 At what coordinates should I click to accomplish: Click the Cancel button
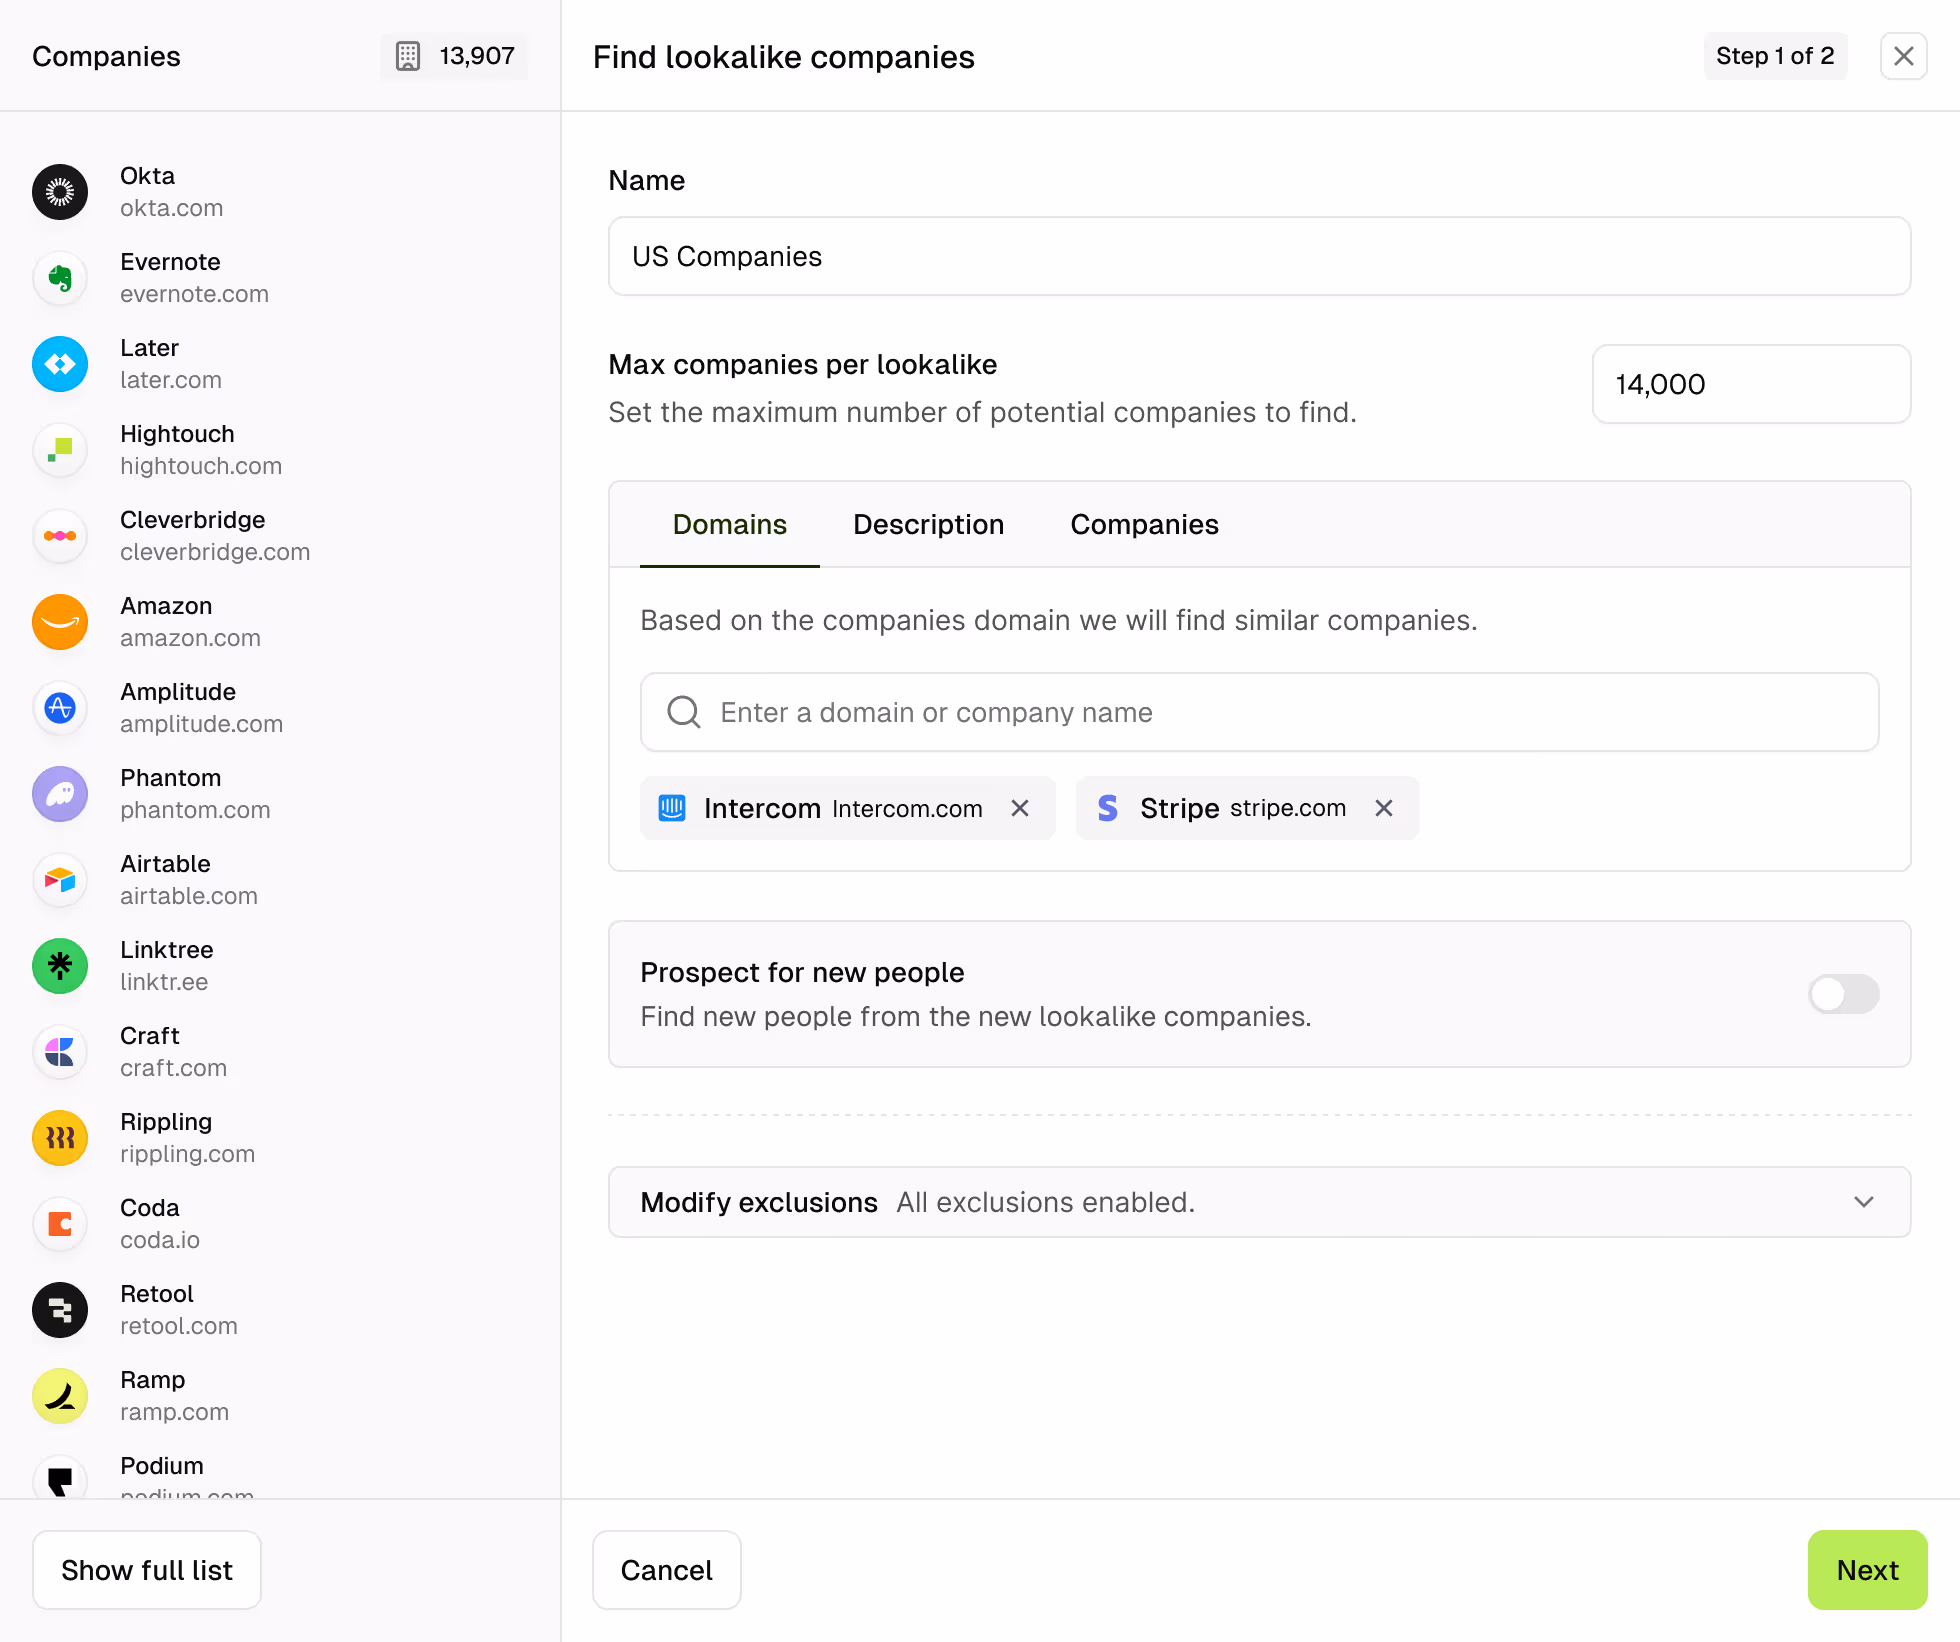pos(667,1570)
